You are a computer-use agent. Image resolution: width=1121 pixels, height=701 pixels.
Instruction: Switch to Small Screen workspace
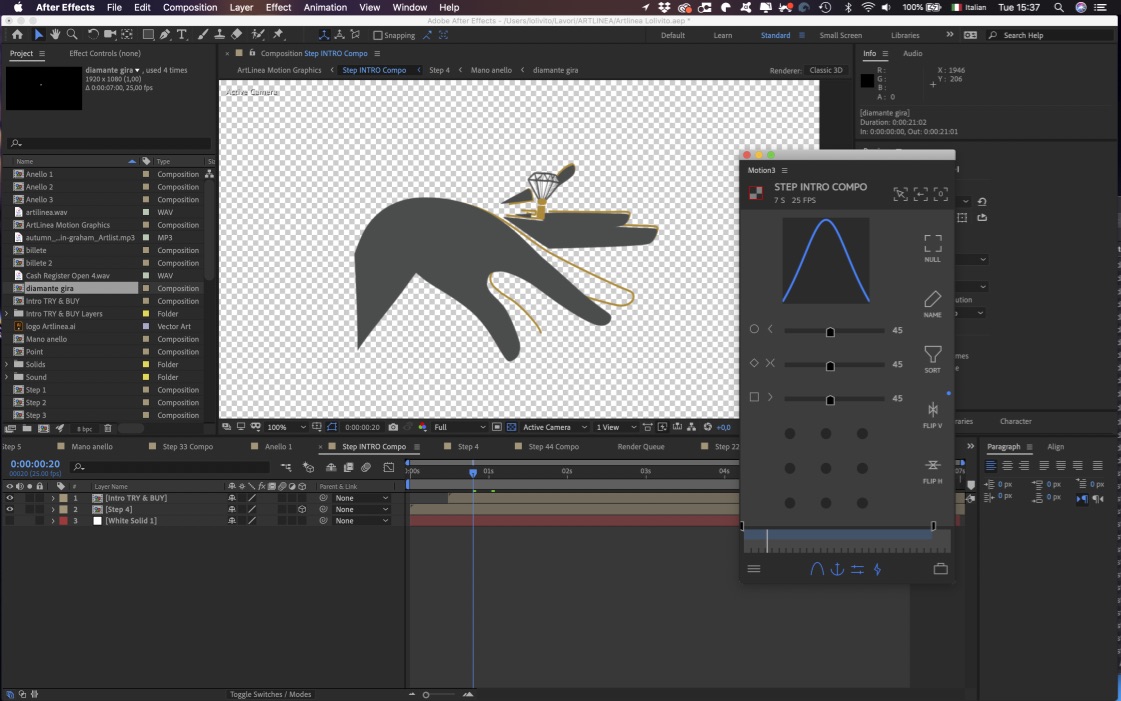coord(840,35)
